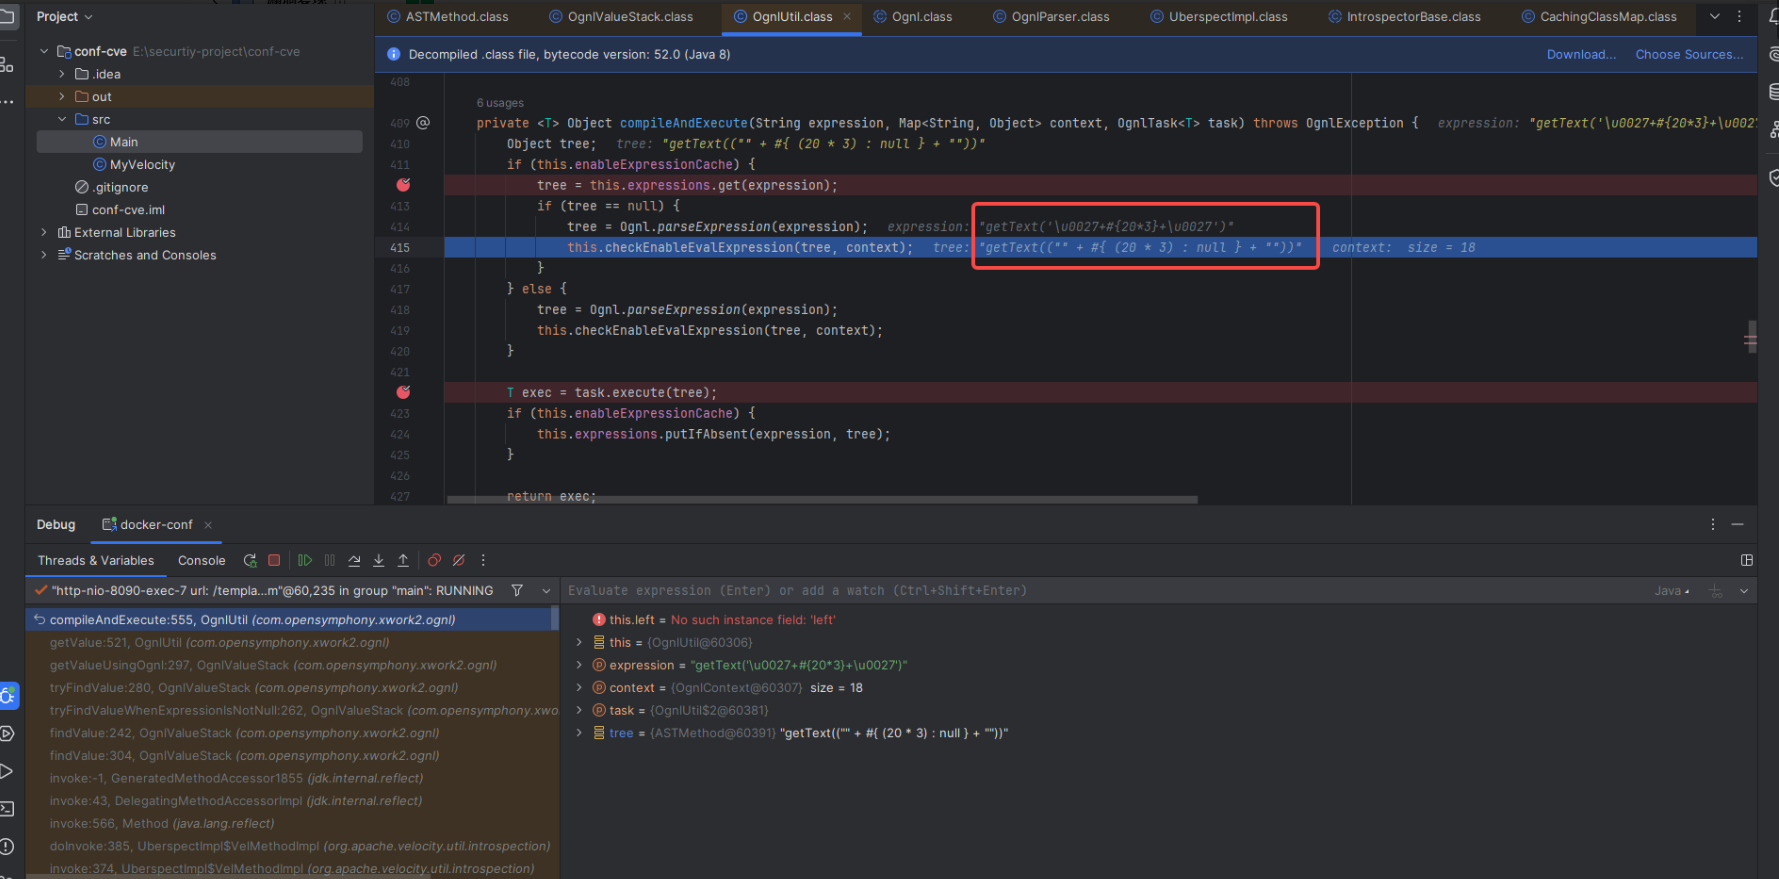Click the override gutter marker on line 409

coord(423,123)
